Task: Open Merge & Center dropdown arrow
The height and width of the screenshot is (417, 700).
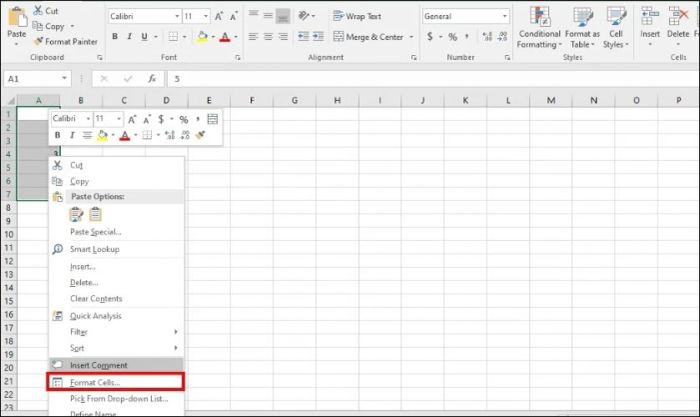Action: [x=411, y=37]
